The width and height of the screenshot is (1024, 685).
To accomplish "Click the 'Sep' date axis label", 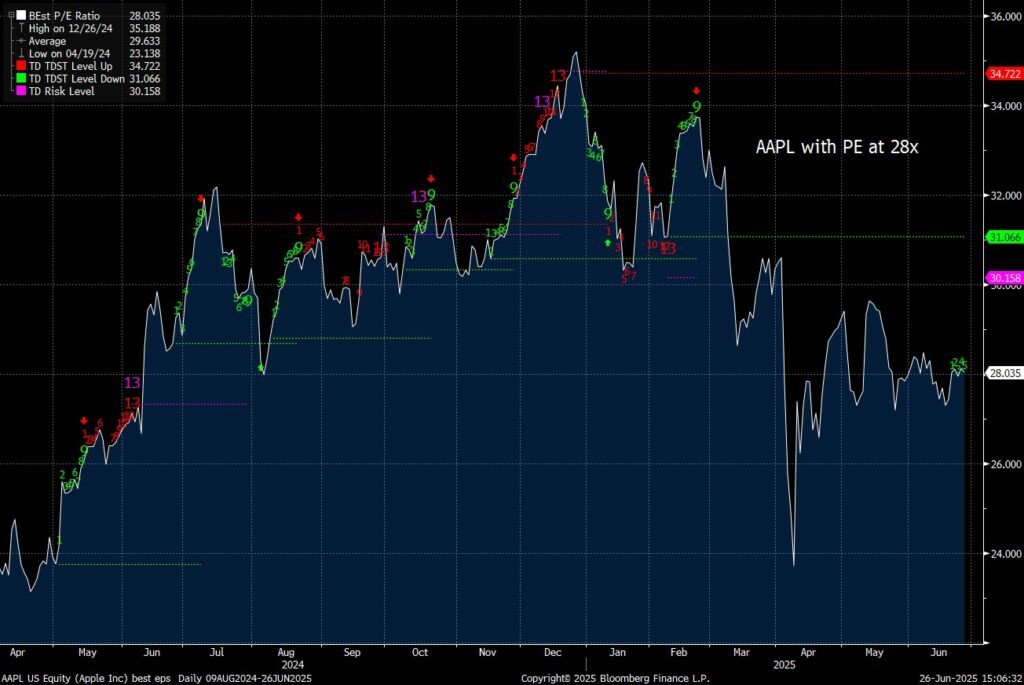I will 352,652.
